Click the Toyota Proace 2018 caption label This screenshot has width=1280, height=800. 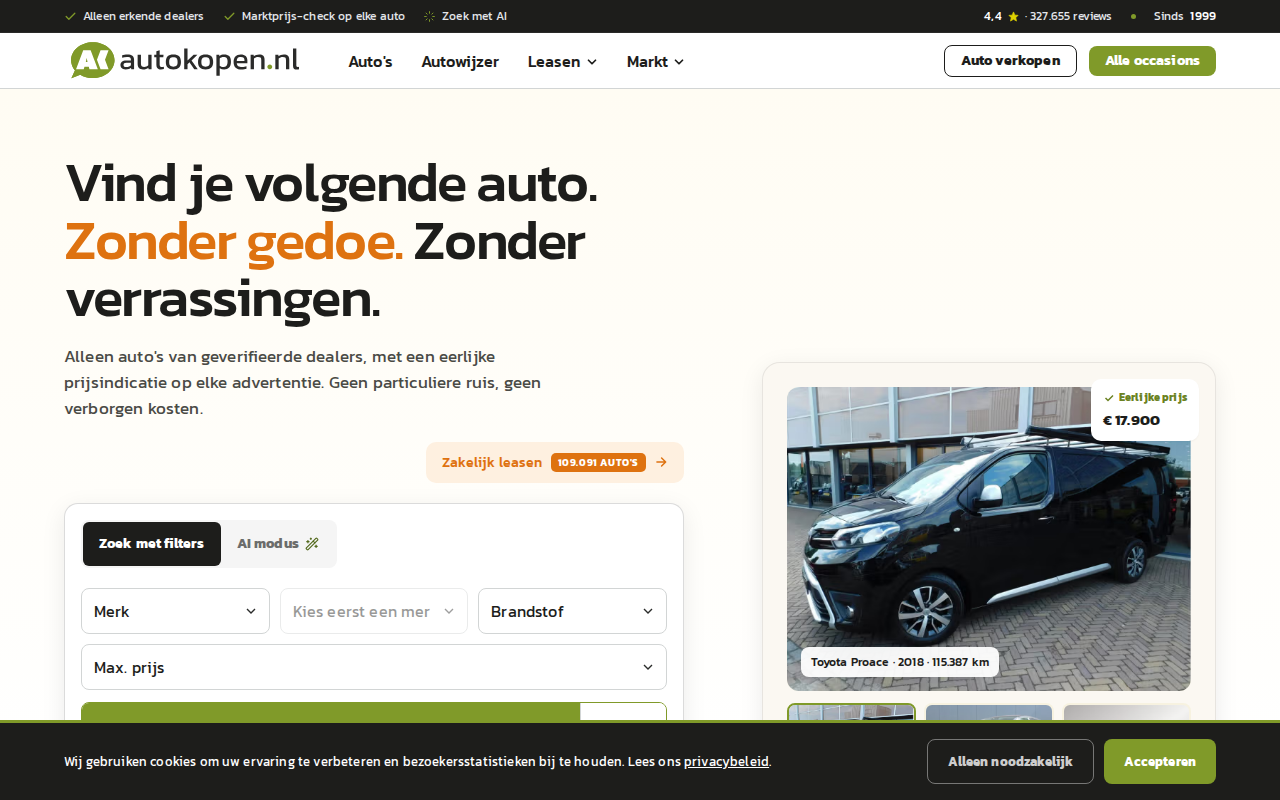(x=900, y=662)
